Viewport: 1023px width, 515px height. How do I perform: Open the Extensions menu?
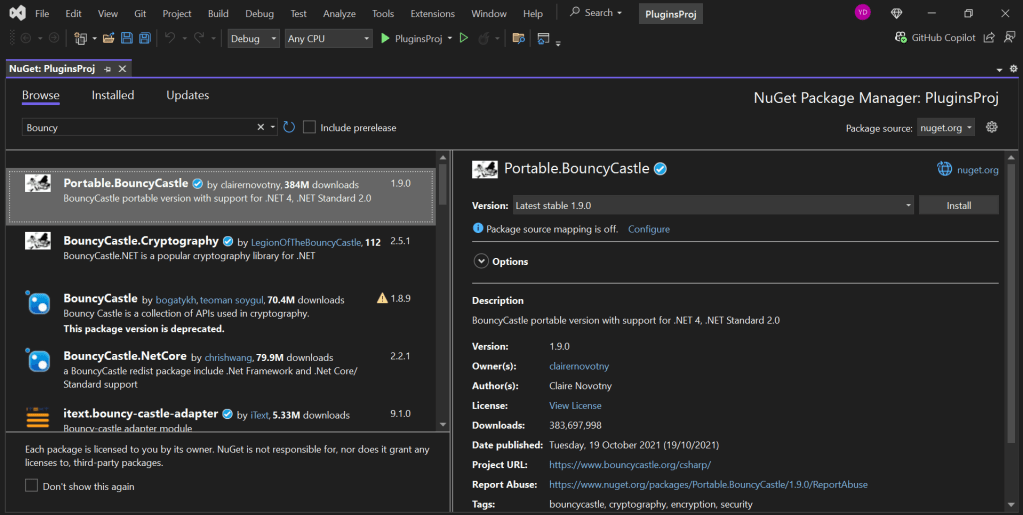click(432, 14)
